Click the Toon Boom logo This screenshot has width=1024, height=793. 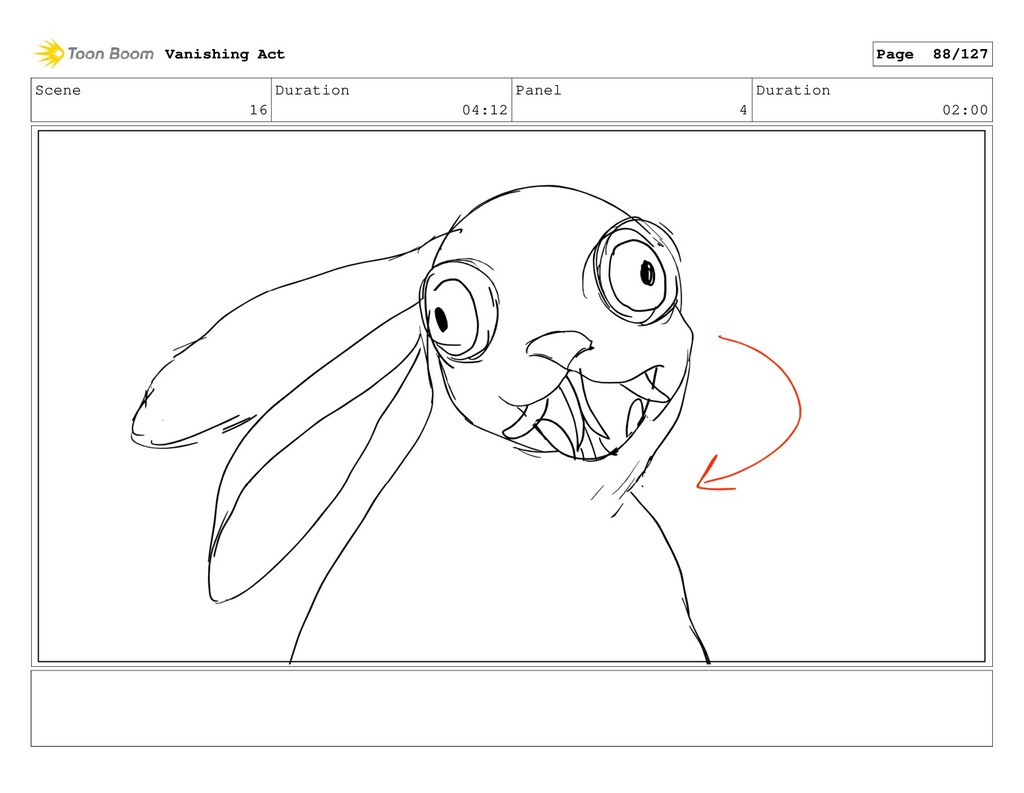pos(94,54)
